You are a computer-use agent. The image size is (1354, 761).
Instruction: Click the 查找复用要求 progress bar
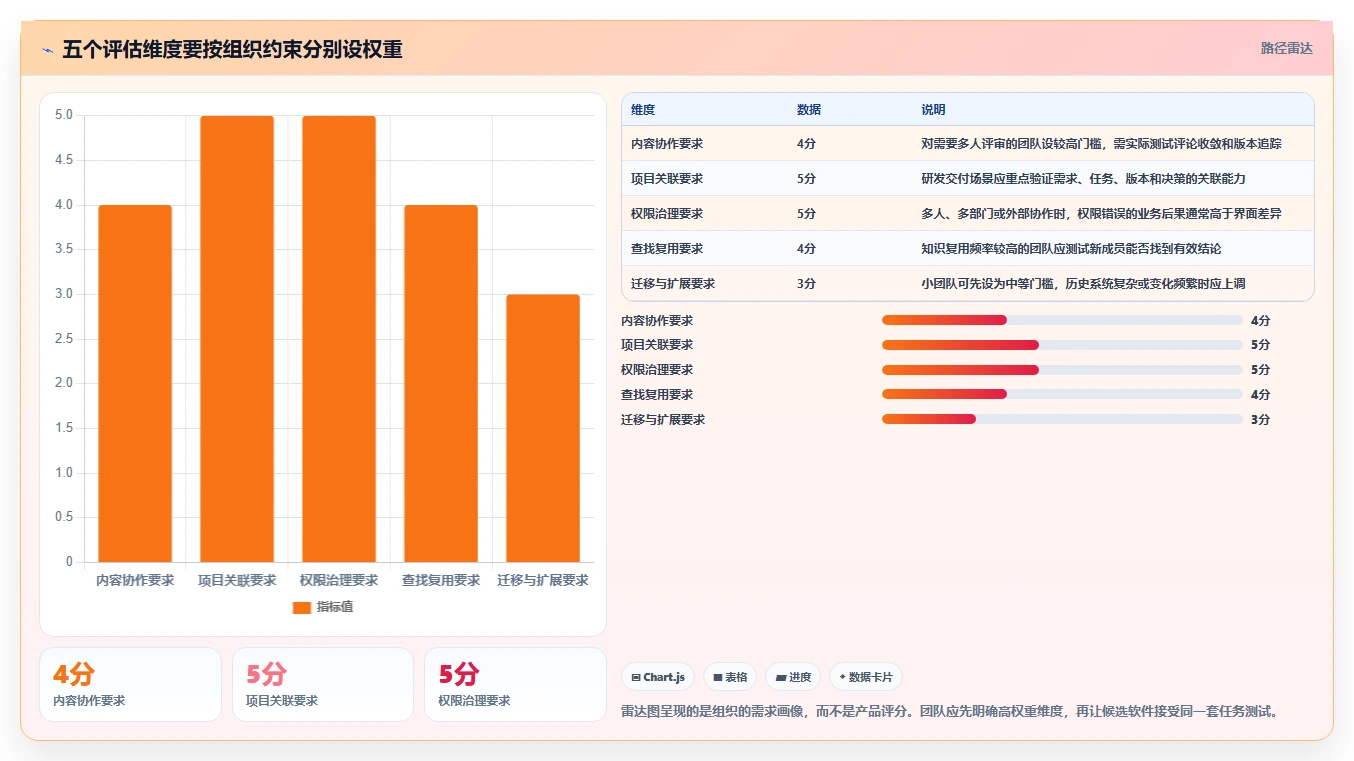(1062, 394)
